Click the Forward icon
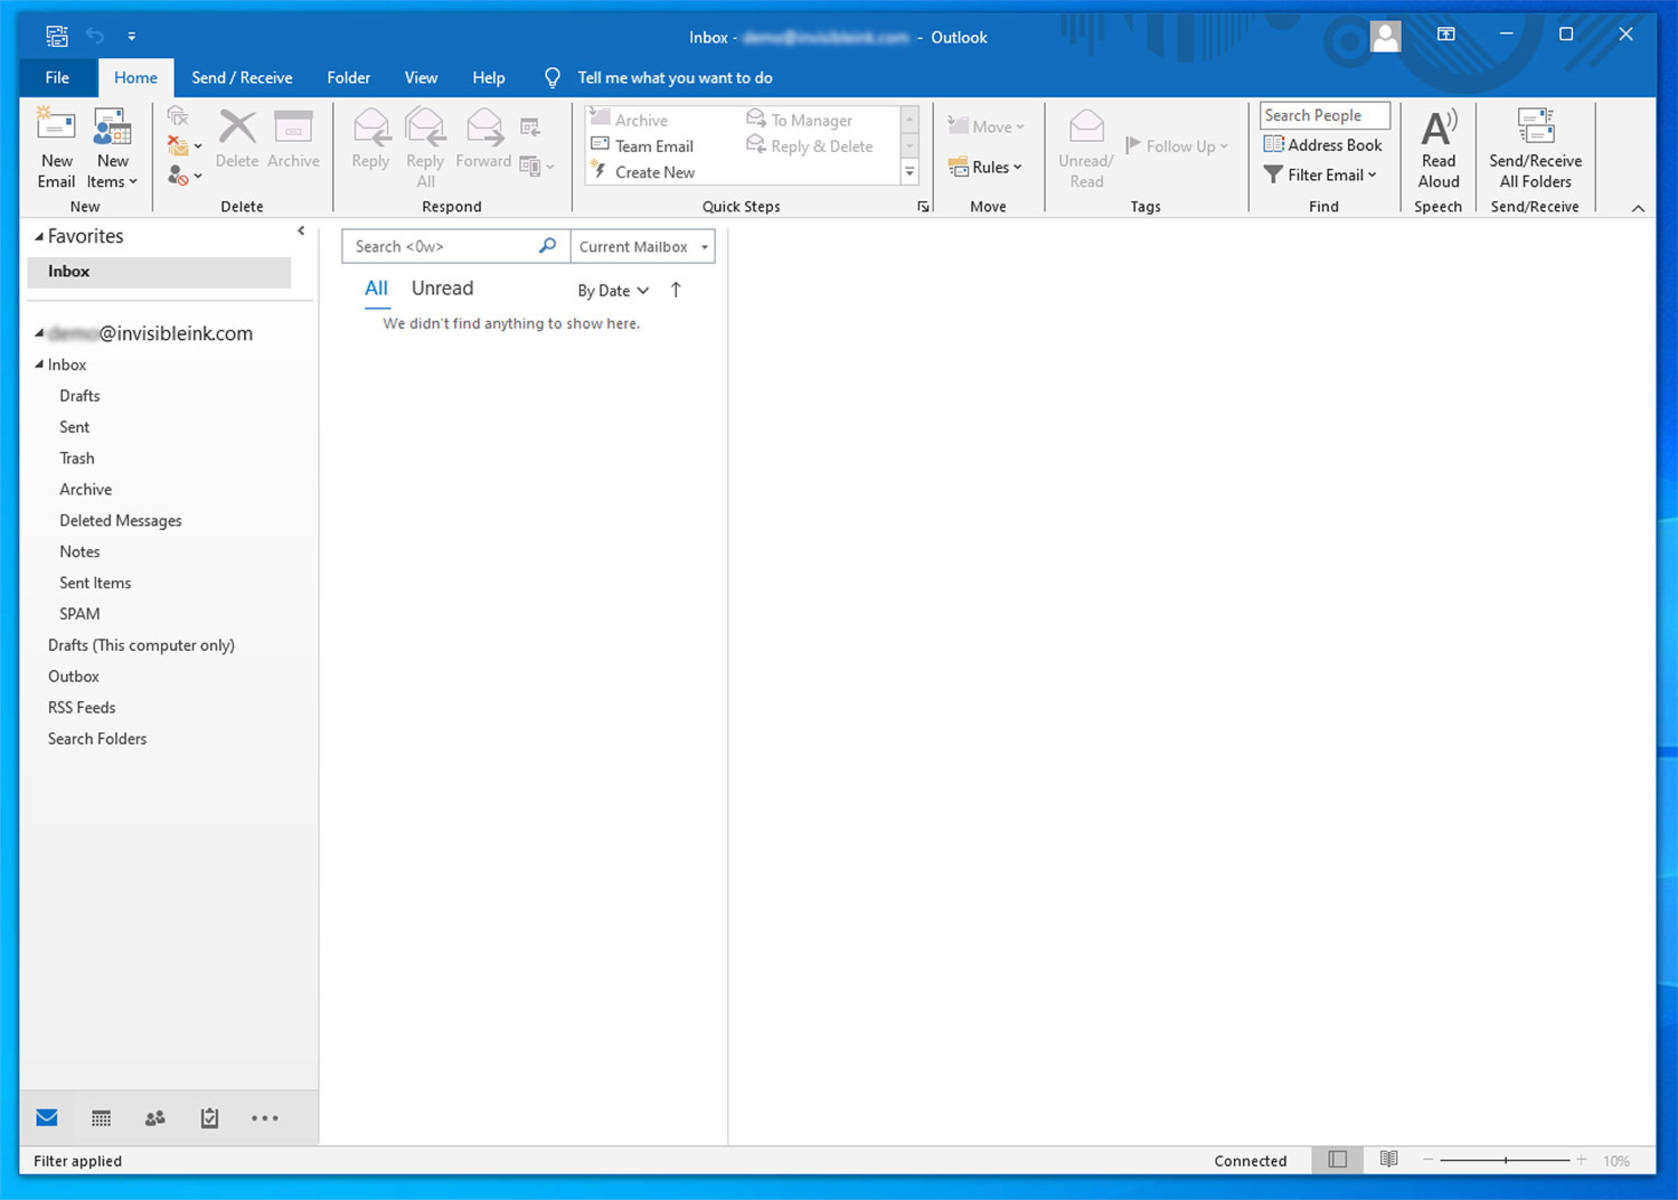The height and width of the screenshot is (1200, 1678). 483,138
